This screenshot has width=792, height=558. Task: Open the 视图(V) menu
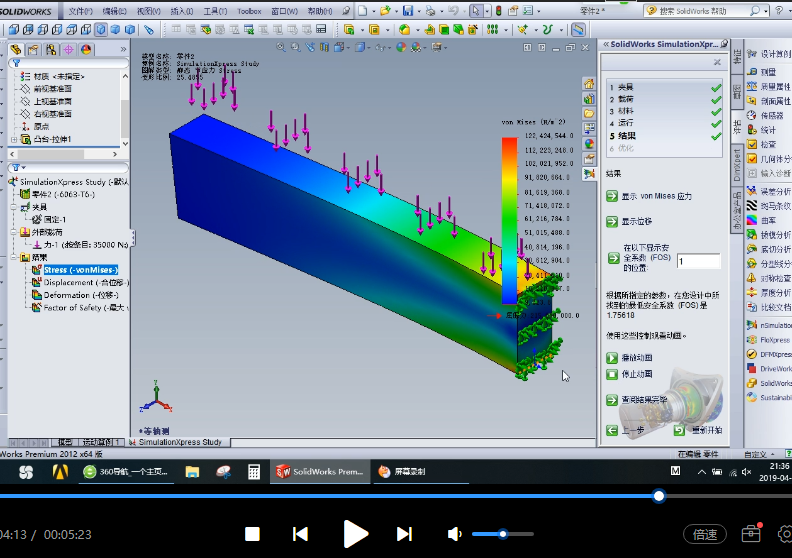[x=148, y=11]
